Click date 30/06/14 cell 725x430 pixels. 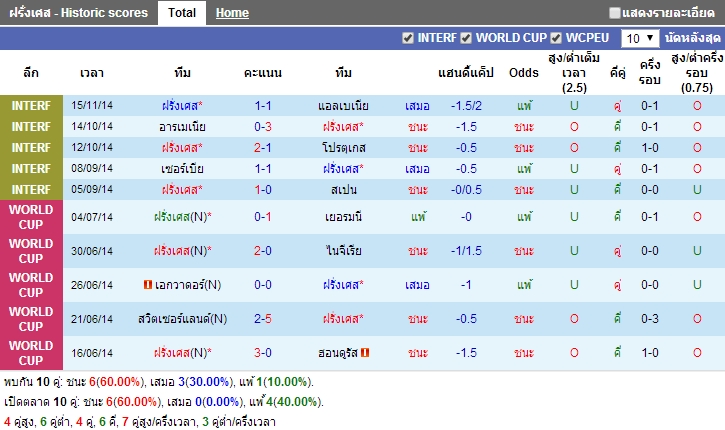click(x=92, y=251)
